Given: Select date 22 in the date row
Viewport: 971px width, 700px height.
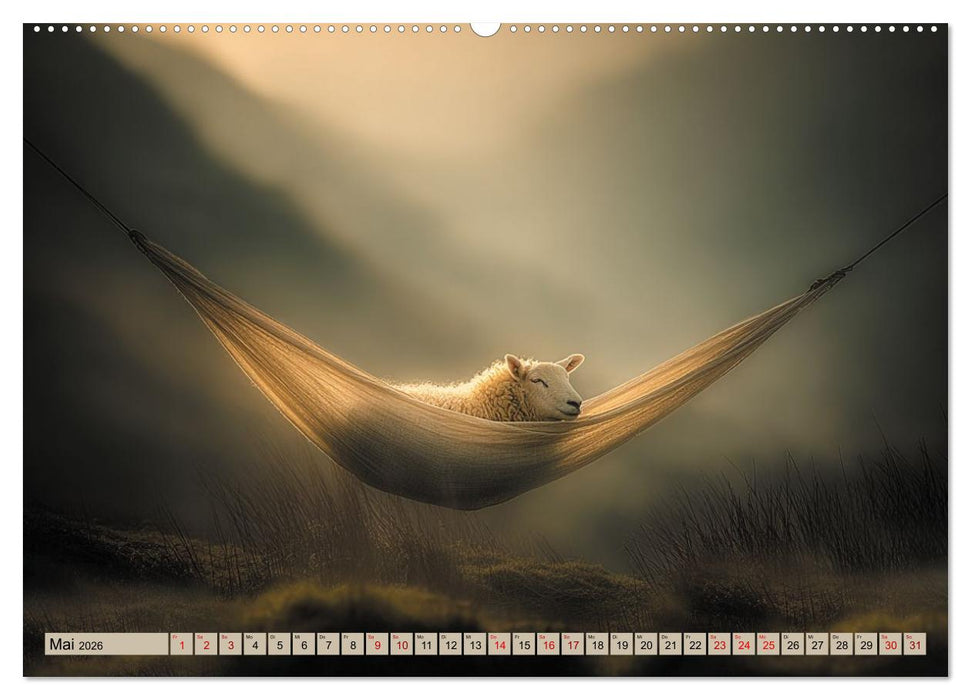Looking at the screenshot, I should [x=694, y=645].
